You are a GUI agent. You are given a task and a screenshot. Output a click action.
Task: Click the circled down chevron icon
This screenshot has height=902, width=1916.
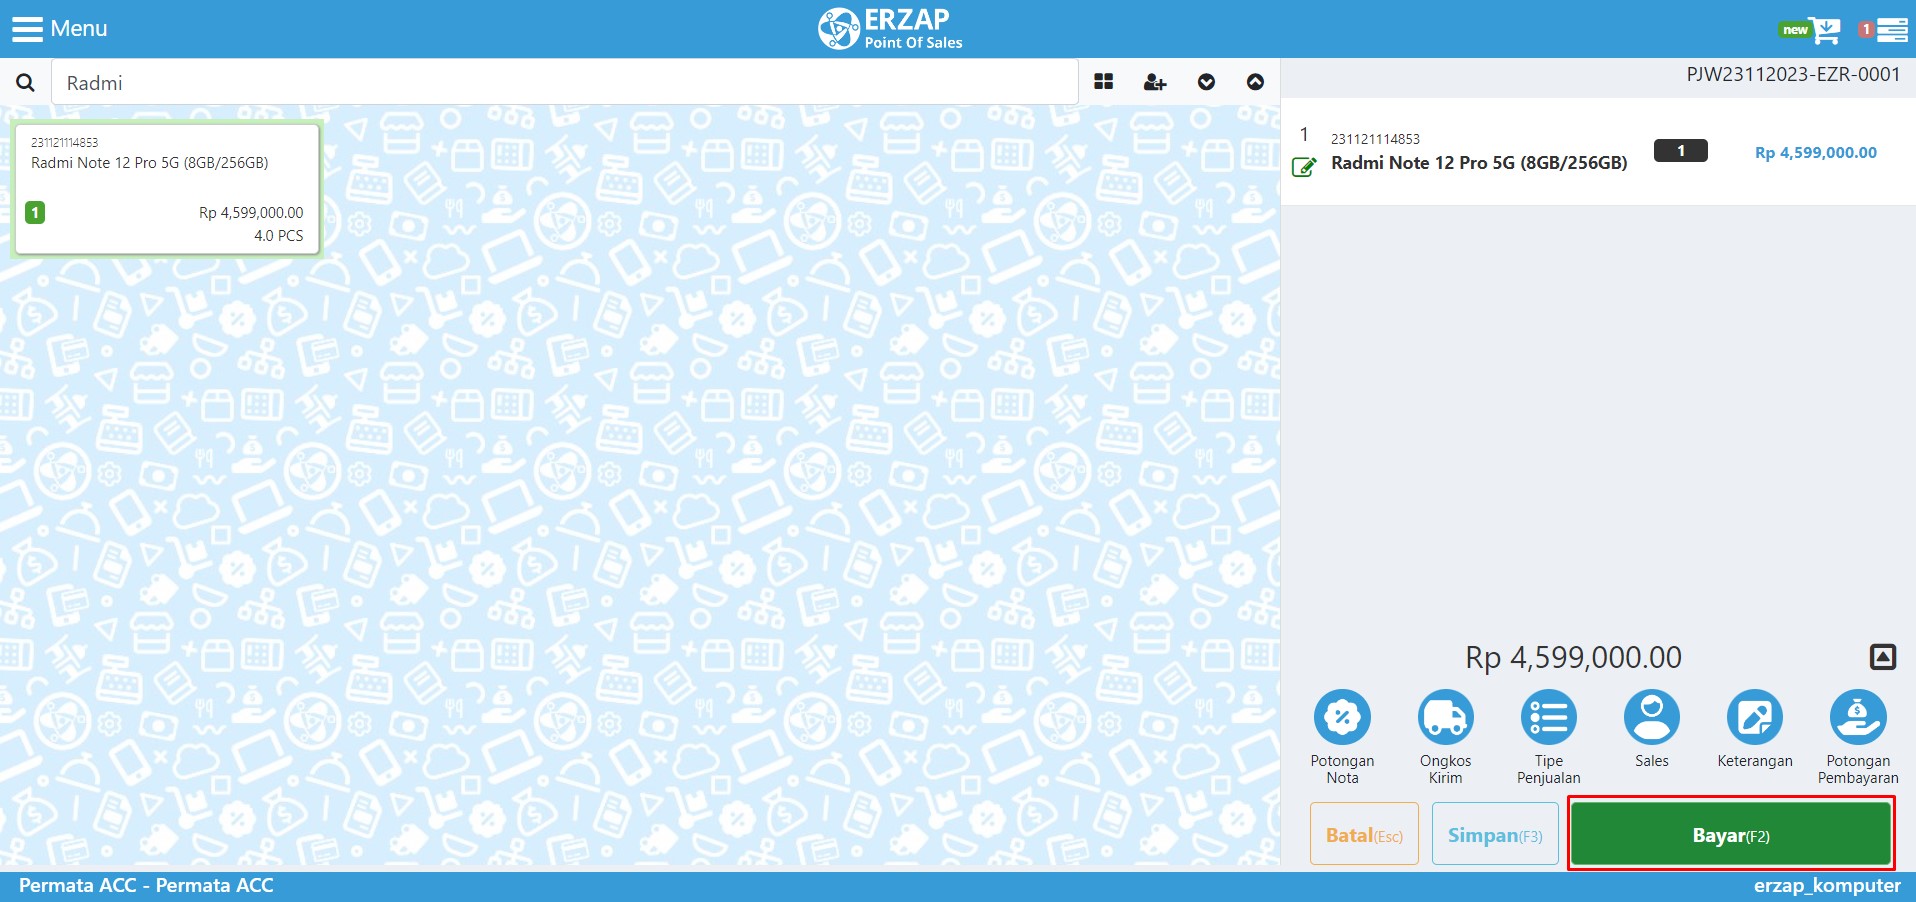coord(1206,82)
